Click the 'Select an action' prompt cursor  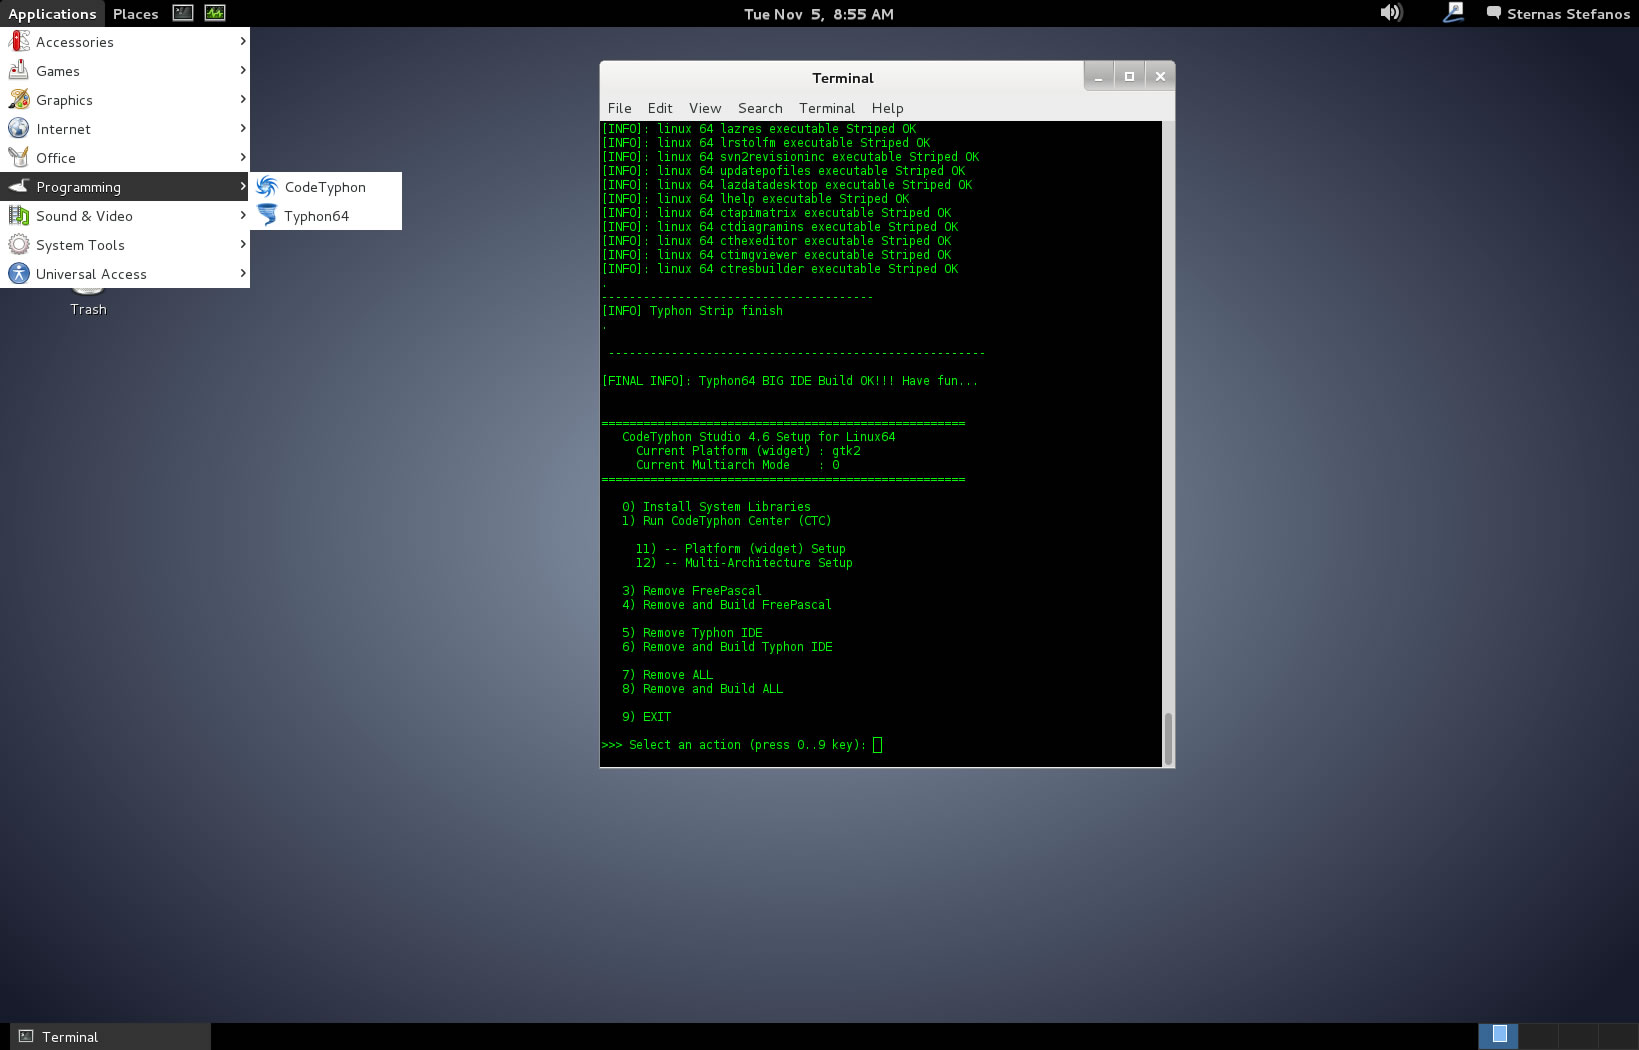pos(877,745)
